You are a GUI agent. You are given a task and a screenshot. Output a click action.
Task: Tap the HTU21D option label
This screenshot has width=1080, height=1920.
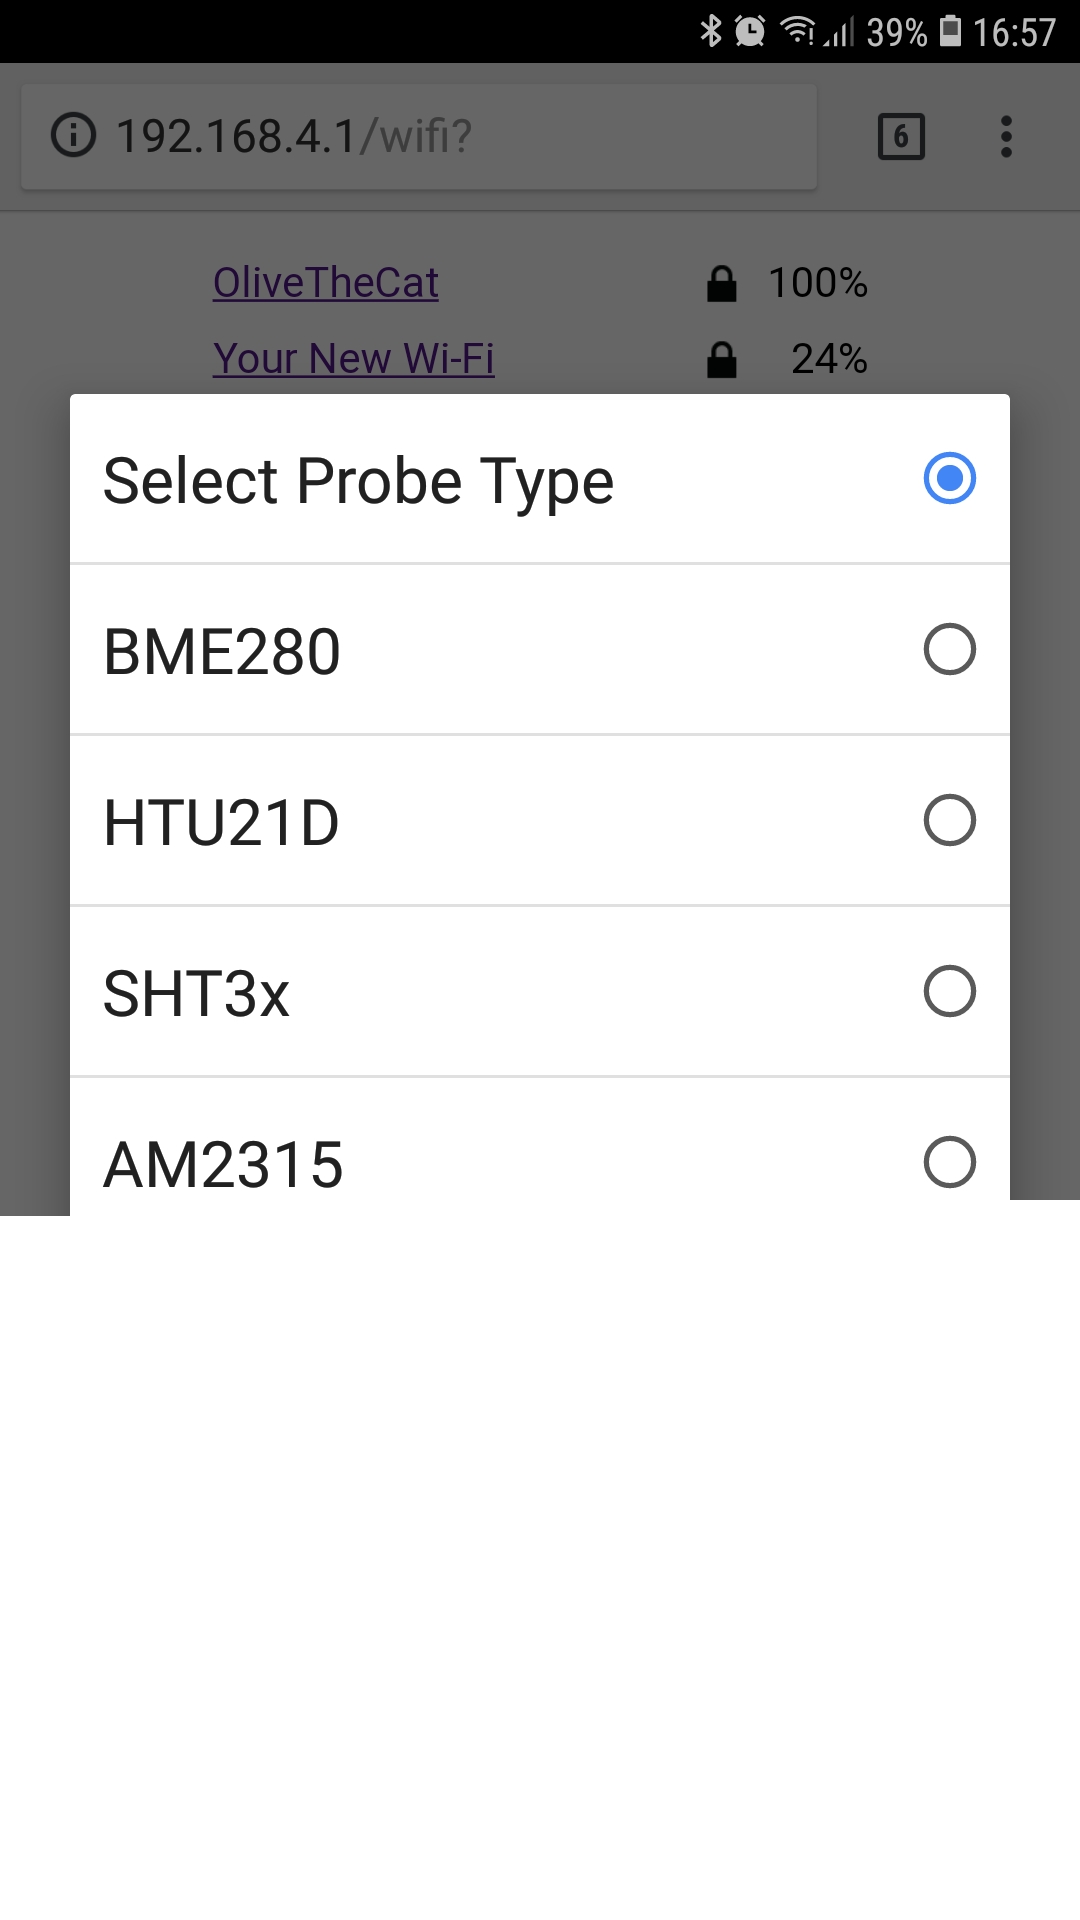click(222, 823)
